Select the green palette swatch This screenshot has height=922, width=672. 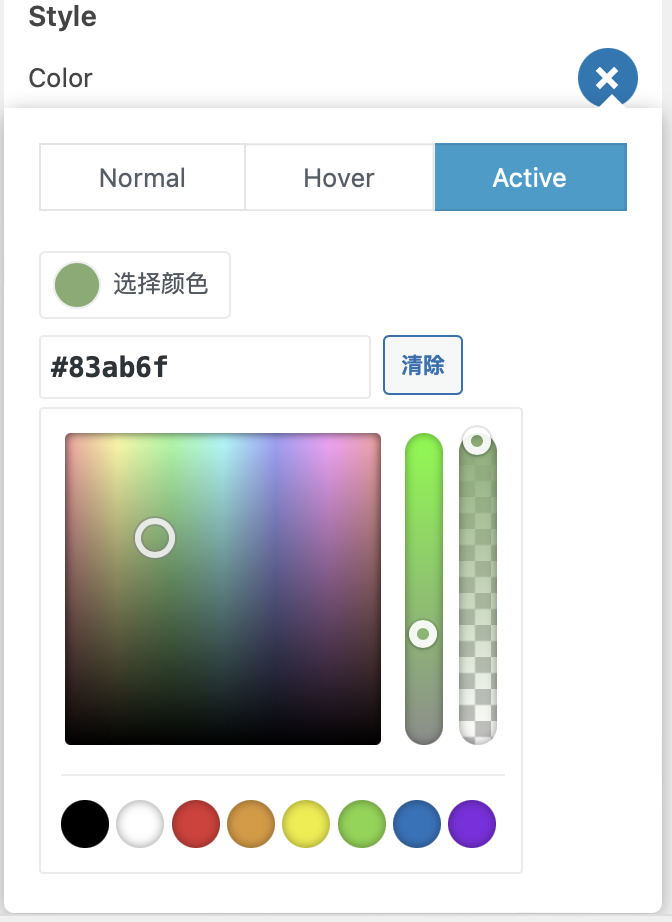coord(362,824)
